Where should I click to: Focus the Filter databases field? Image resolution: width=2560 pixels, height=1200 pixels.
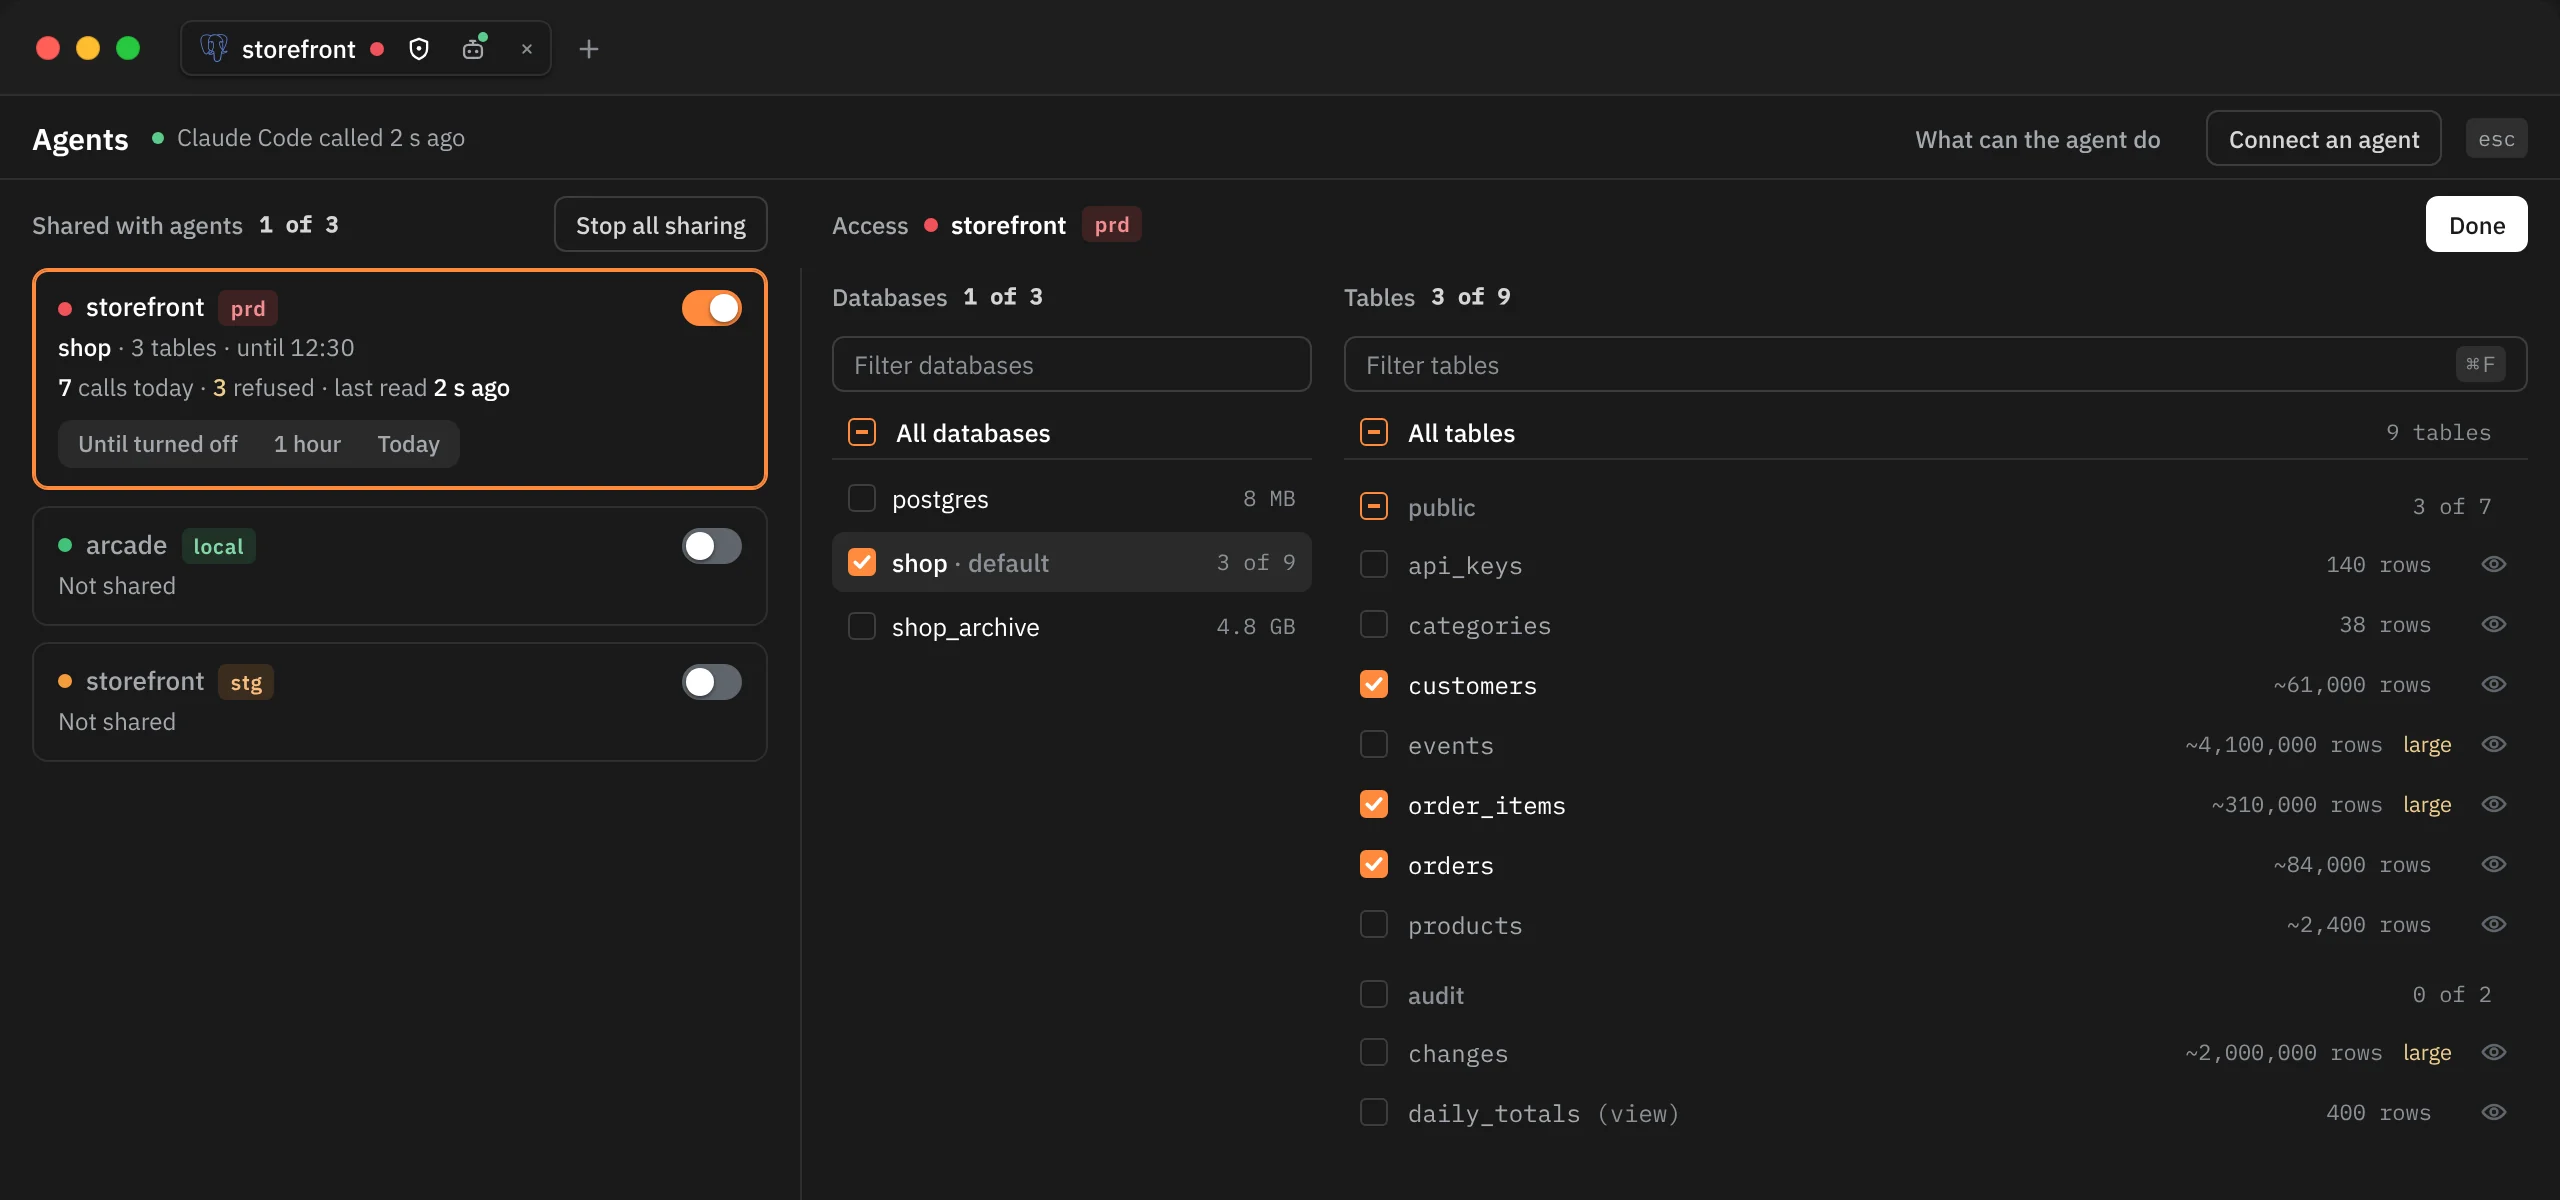coord(1071,365)
